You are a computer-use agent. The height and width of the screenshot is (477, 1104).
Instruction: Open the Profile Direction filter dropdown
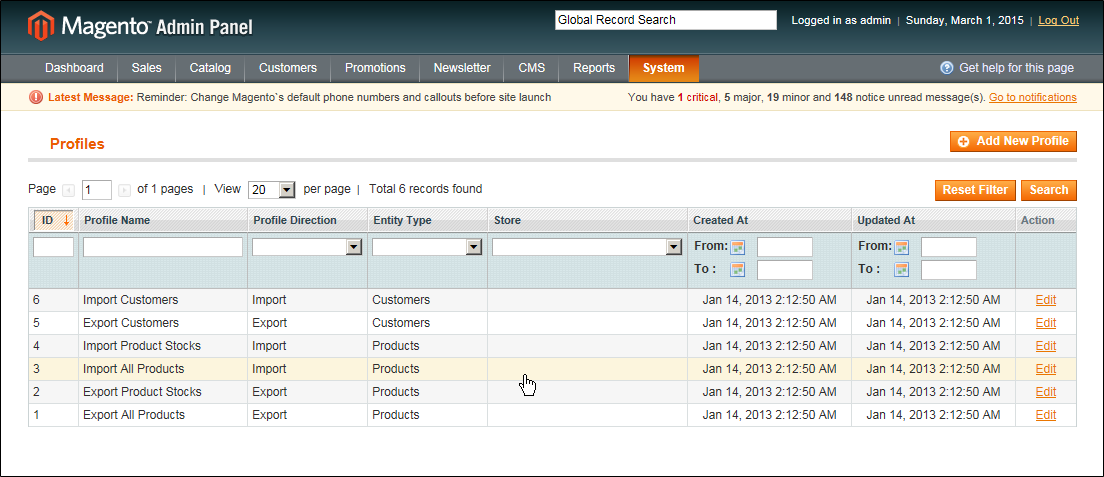click(x=307, y=247)
